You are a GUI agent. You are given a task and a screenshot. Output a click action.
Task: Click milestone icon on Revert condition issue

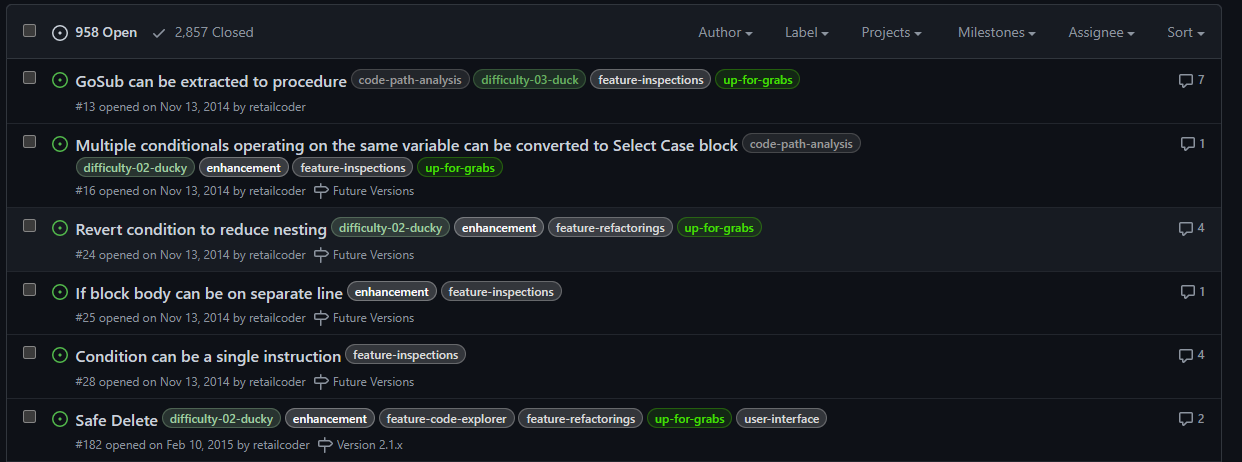click(321, 255)
